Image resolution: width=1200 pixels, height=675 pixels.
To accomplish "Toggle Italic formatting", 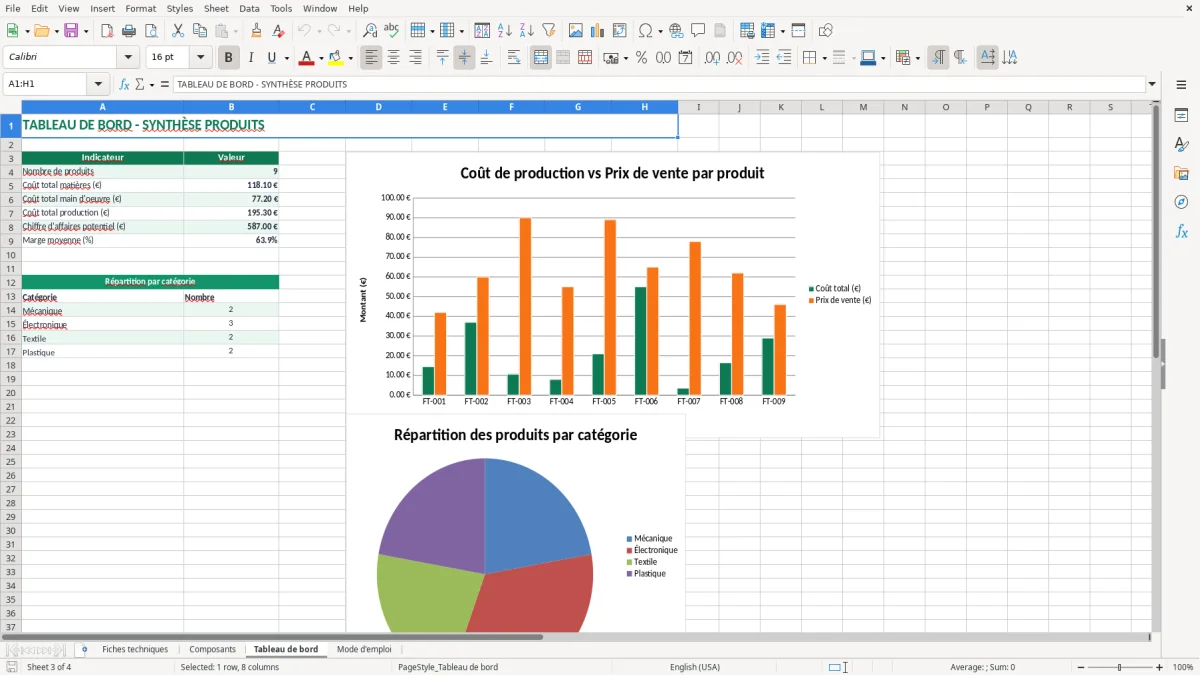I will pos(250,58).
